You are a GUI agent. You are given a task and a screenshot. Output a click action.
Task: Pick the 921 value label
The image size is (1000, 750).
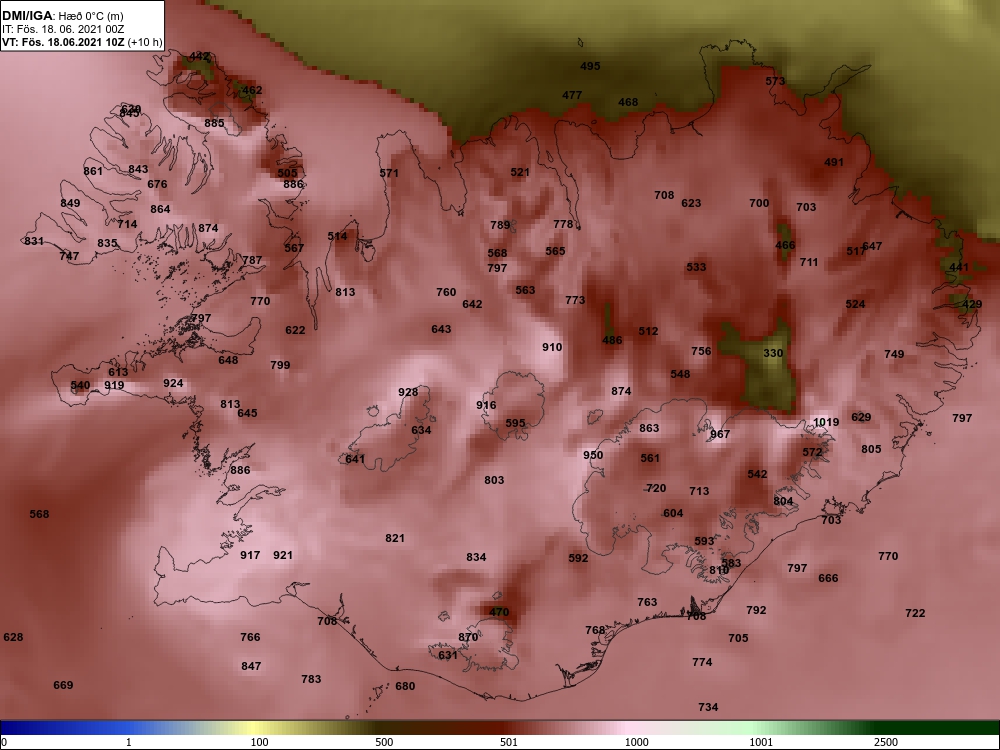click(x=283, y=555)
